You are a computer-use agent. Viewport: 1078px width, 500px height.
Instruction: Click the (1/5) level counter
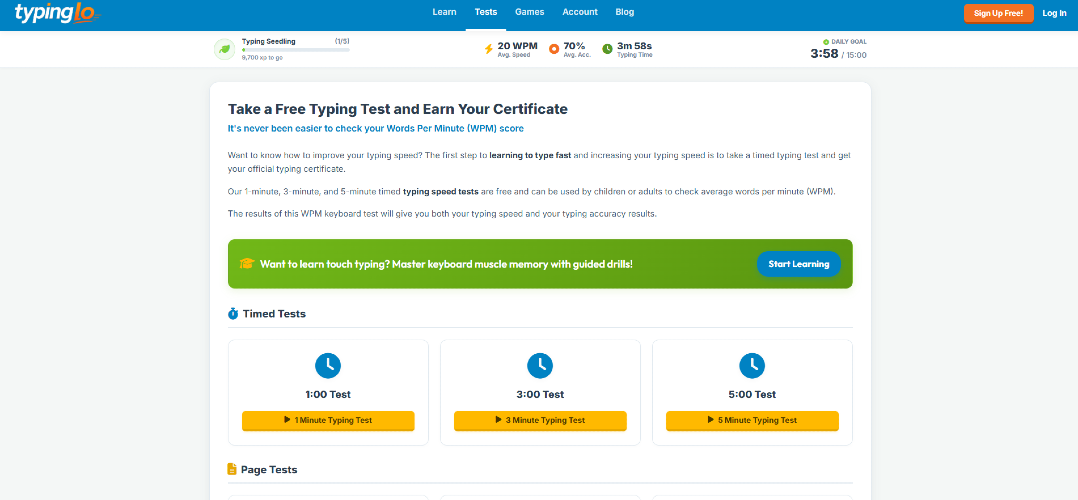click(342, 41)
